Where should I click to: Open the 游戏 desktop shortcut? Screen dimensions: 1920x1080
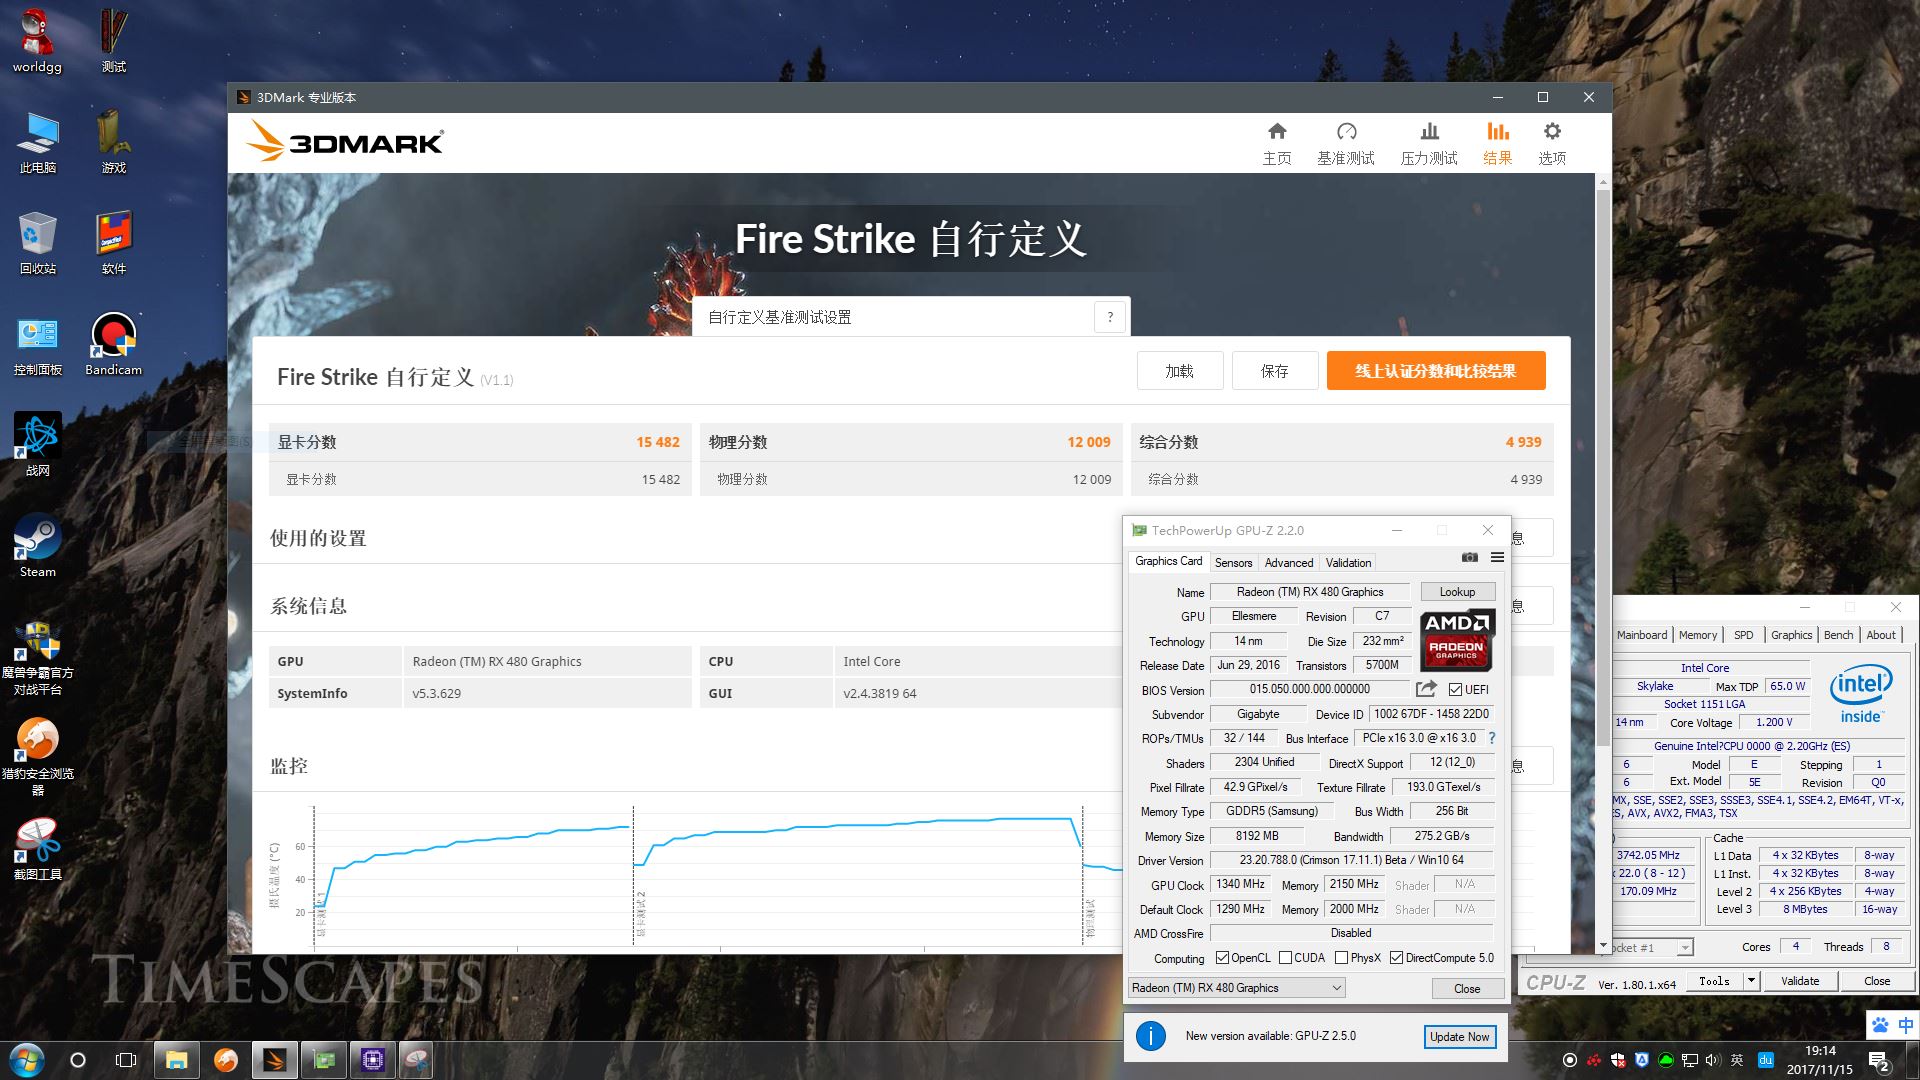[114, 141]
